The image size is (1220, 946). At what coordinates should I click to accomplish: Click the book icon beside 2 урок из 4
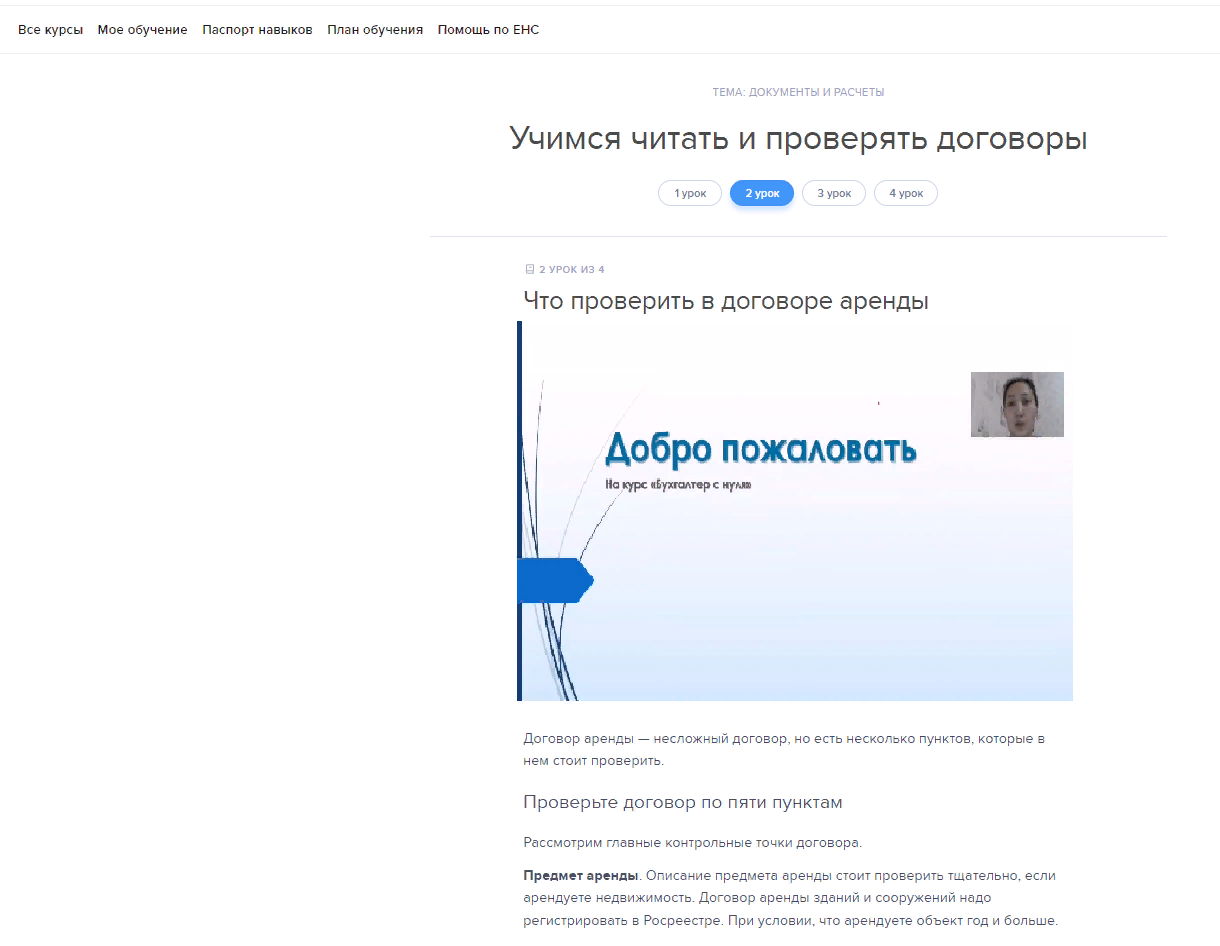click(x=530, y=269)
